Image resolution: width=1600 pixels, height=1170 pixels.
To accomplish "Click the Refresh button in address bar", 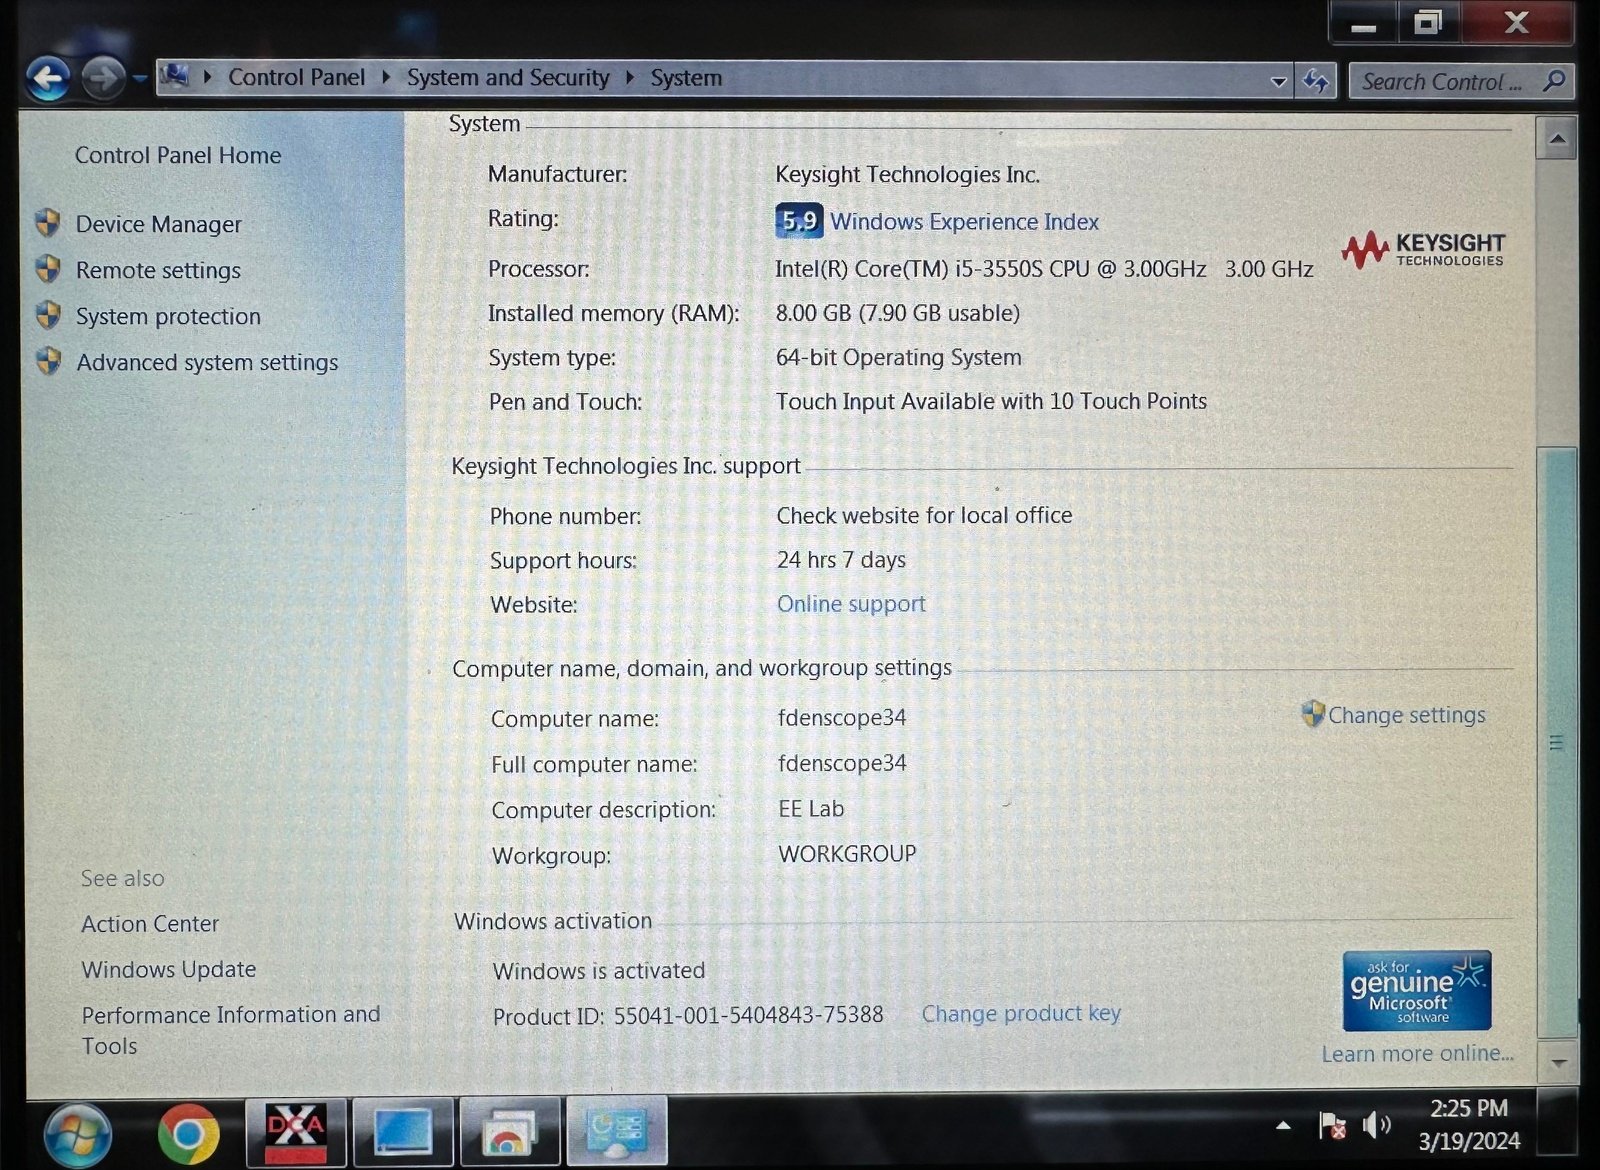I will coord(1316,81).
